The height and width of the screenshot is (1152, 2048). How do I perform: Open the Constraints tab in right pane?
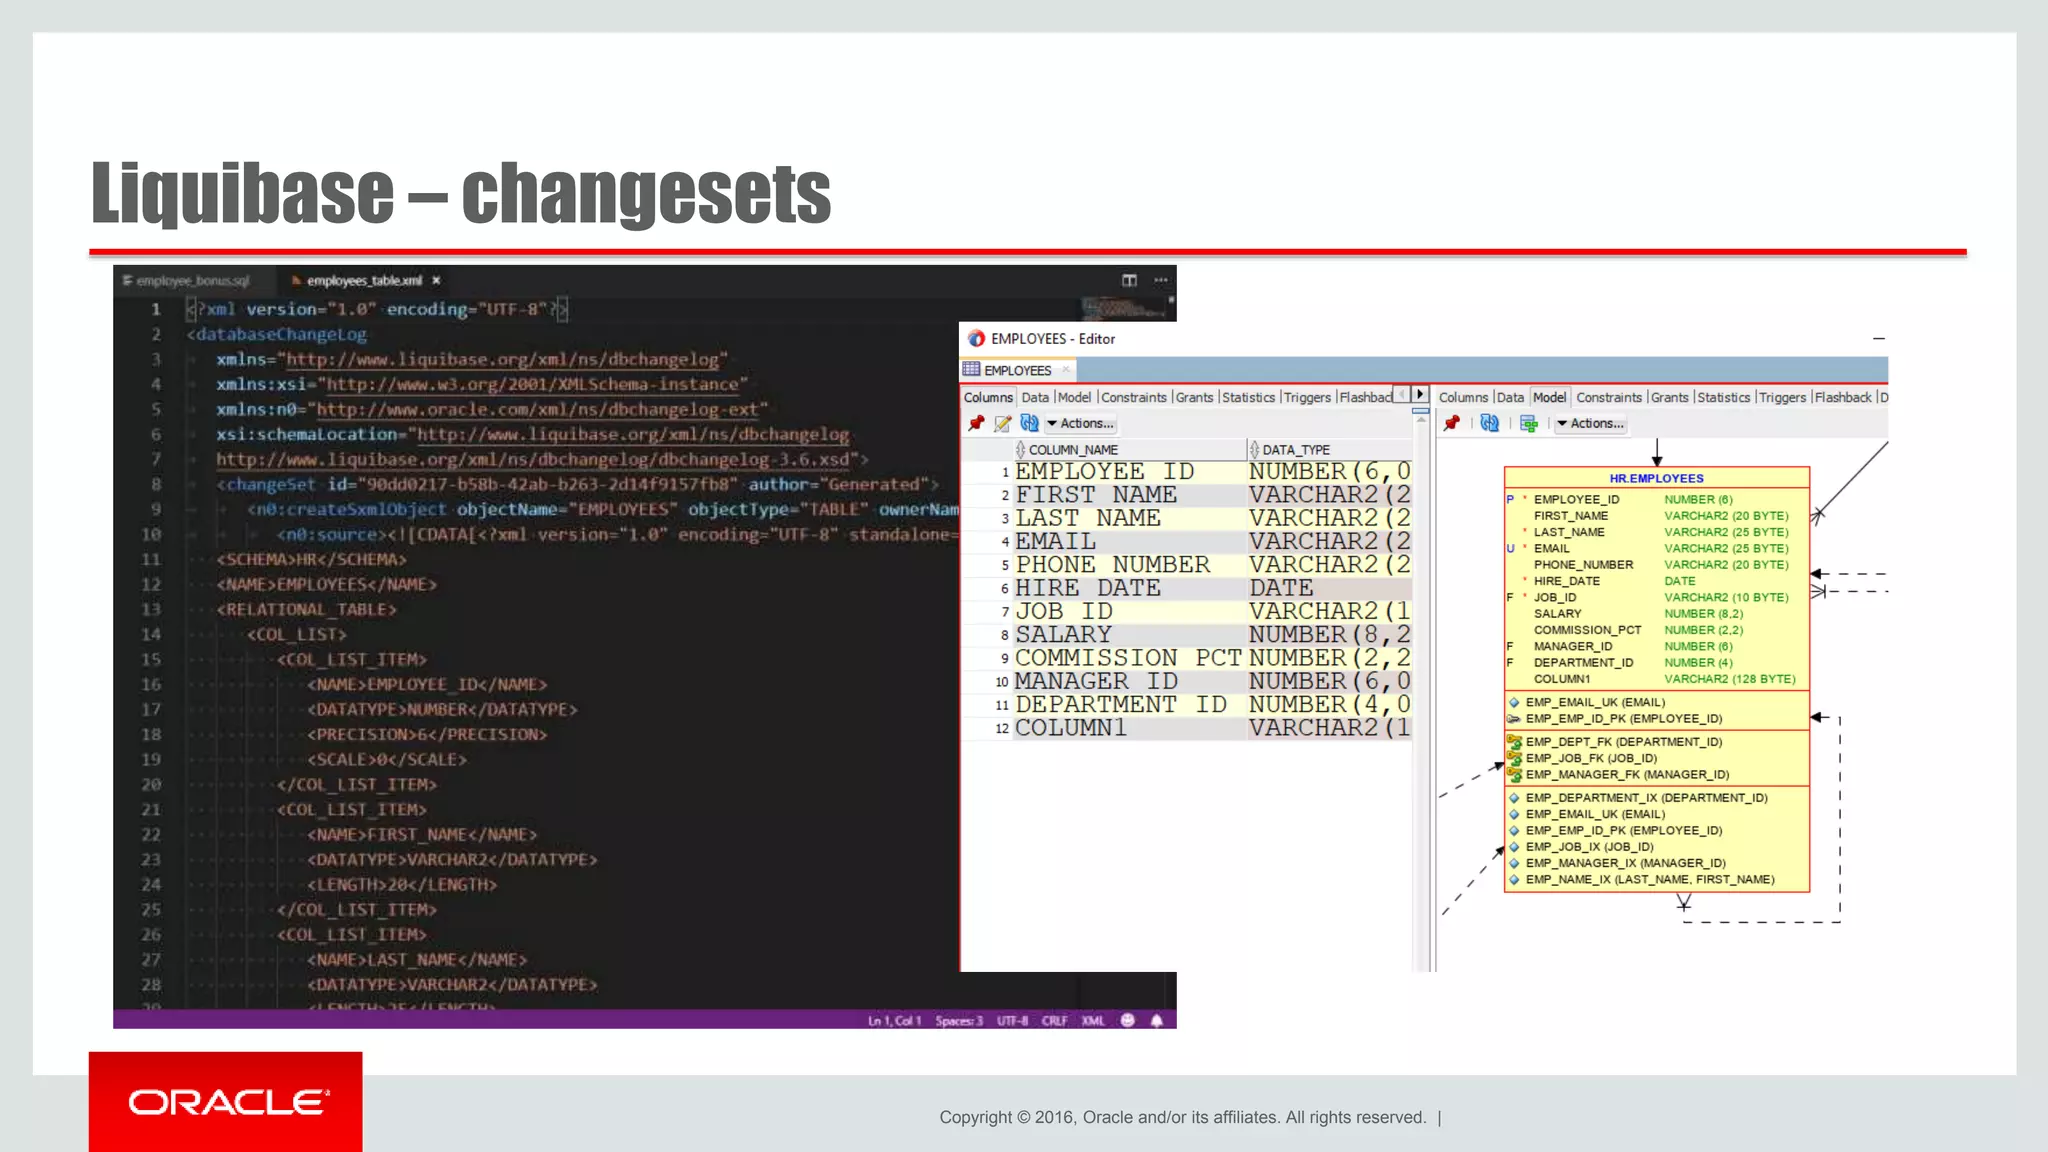[x=1609, y=397]
